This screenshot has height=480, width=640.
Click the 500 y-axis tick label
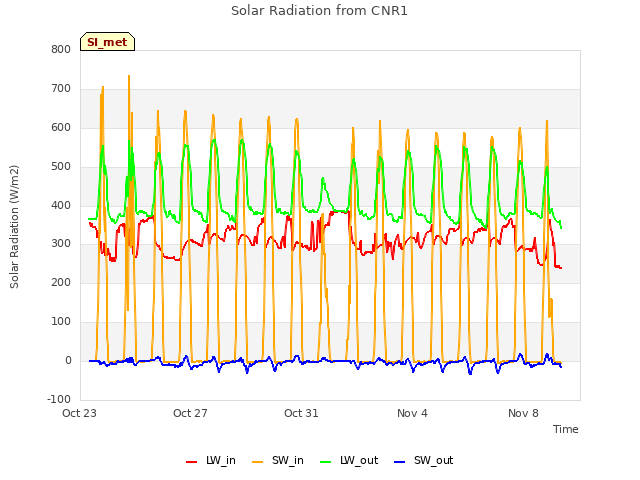point(61,167)
